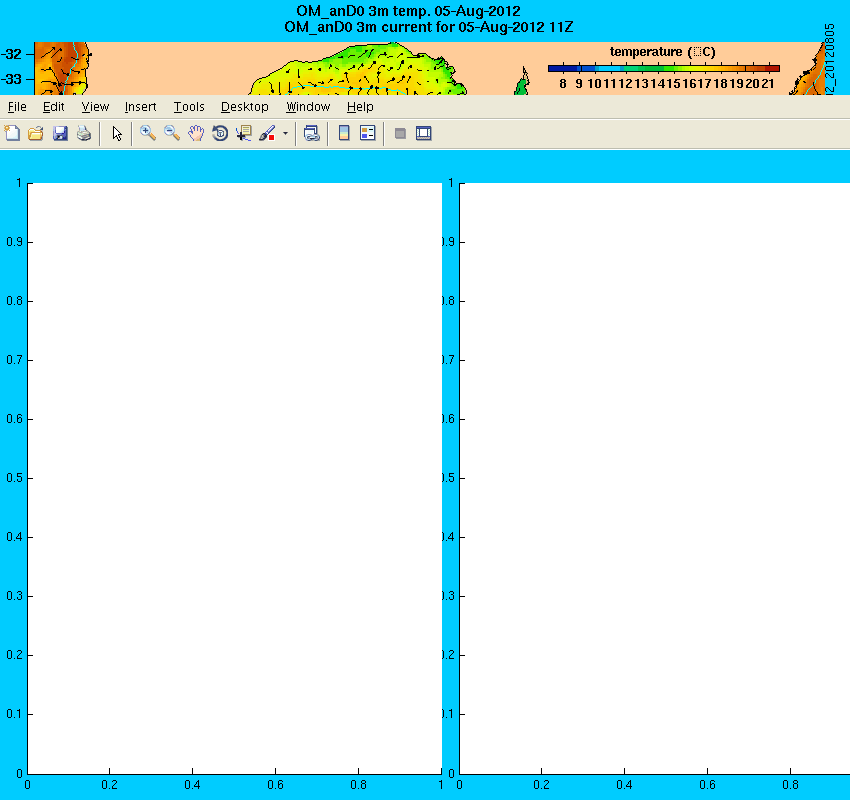Click the 'temperature (°C)' colorbar label
The height and width of the screenshot is (800, 850).
tap(662, 52)
